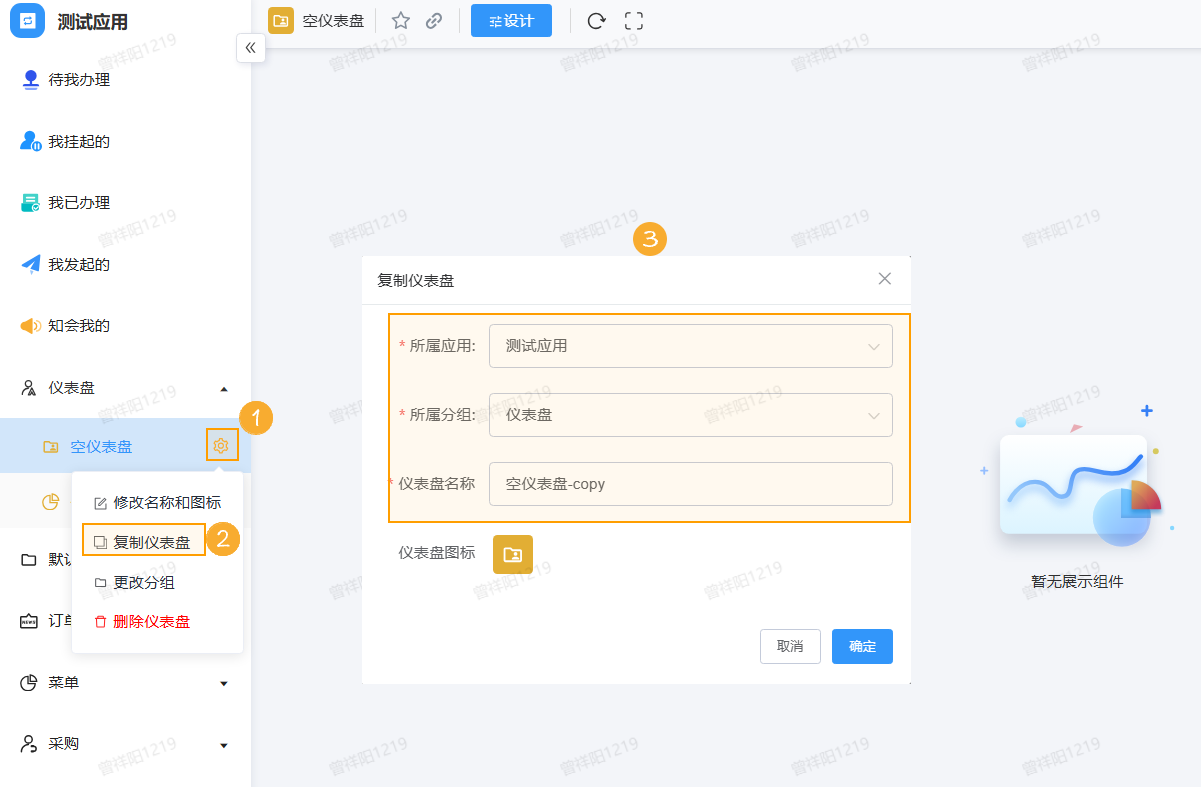Select the 待我办理 stamp icon in the sidebar

pyautogui.click(x=30, y=79)
